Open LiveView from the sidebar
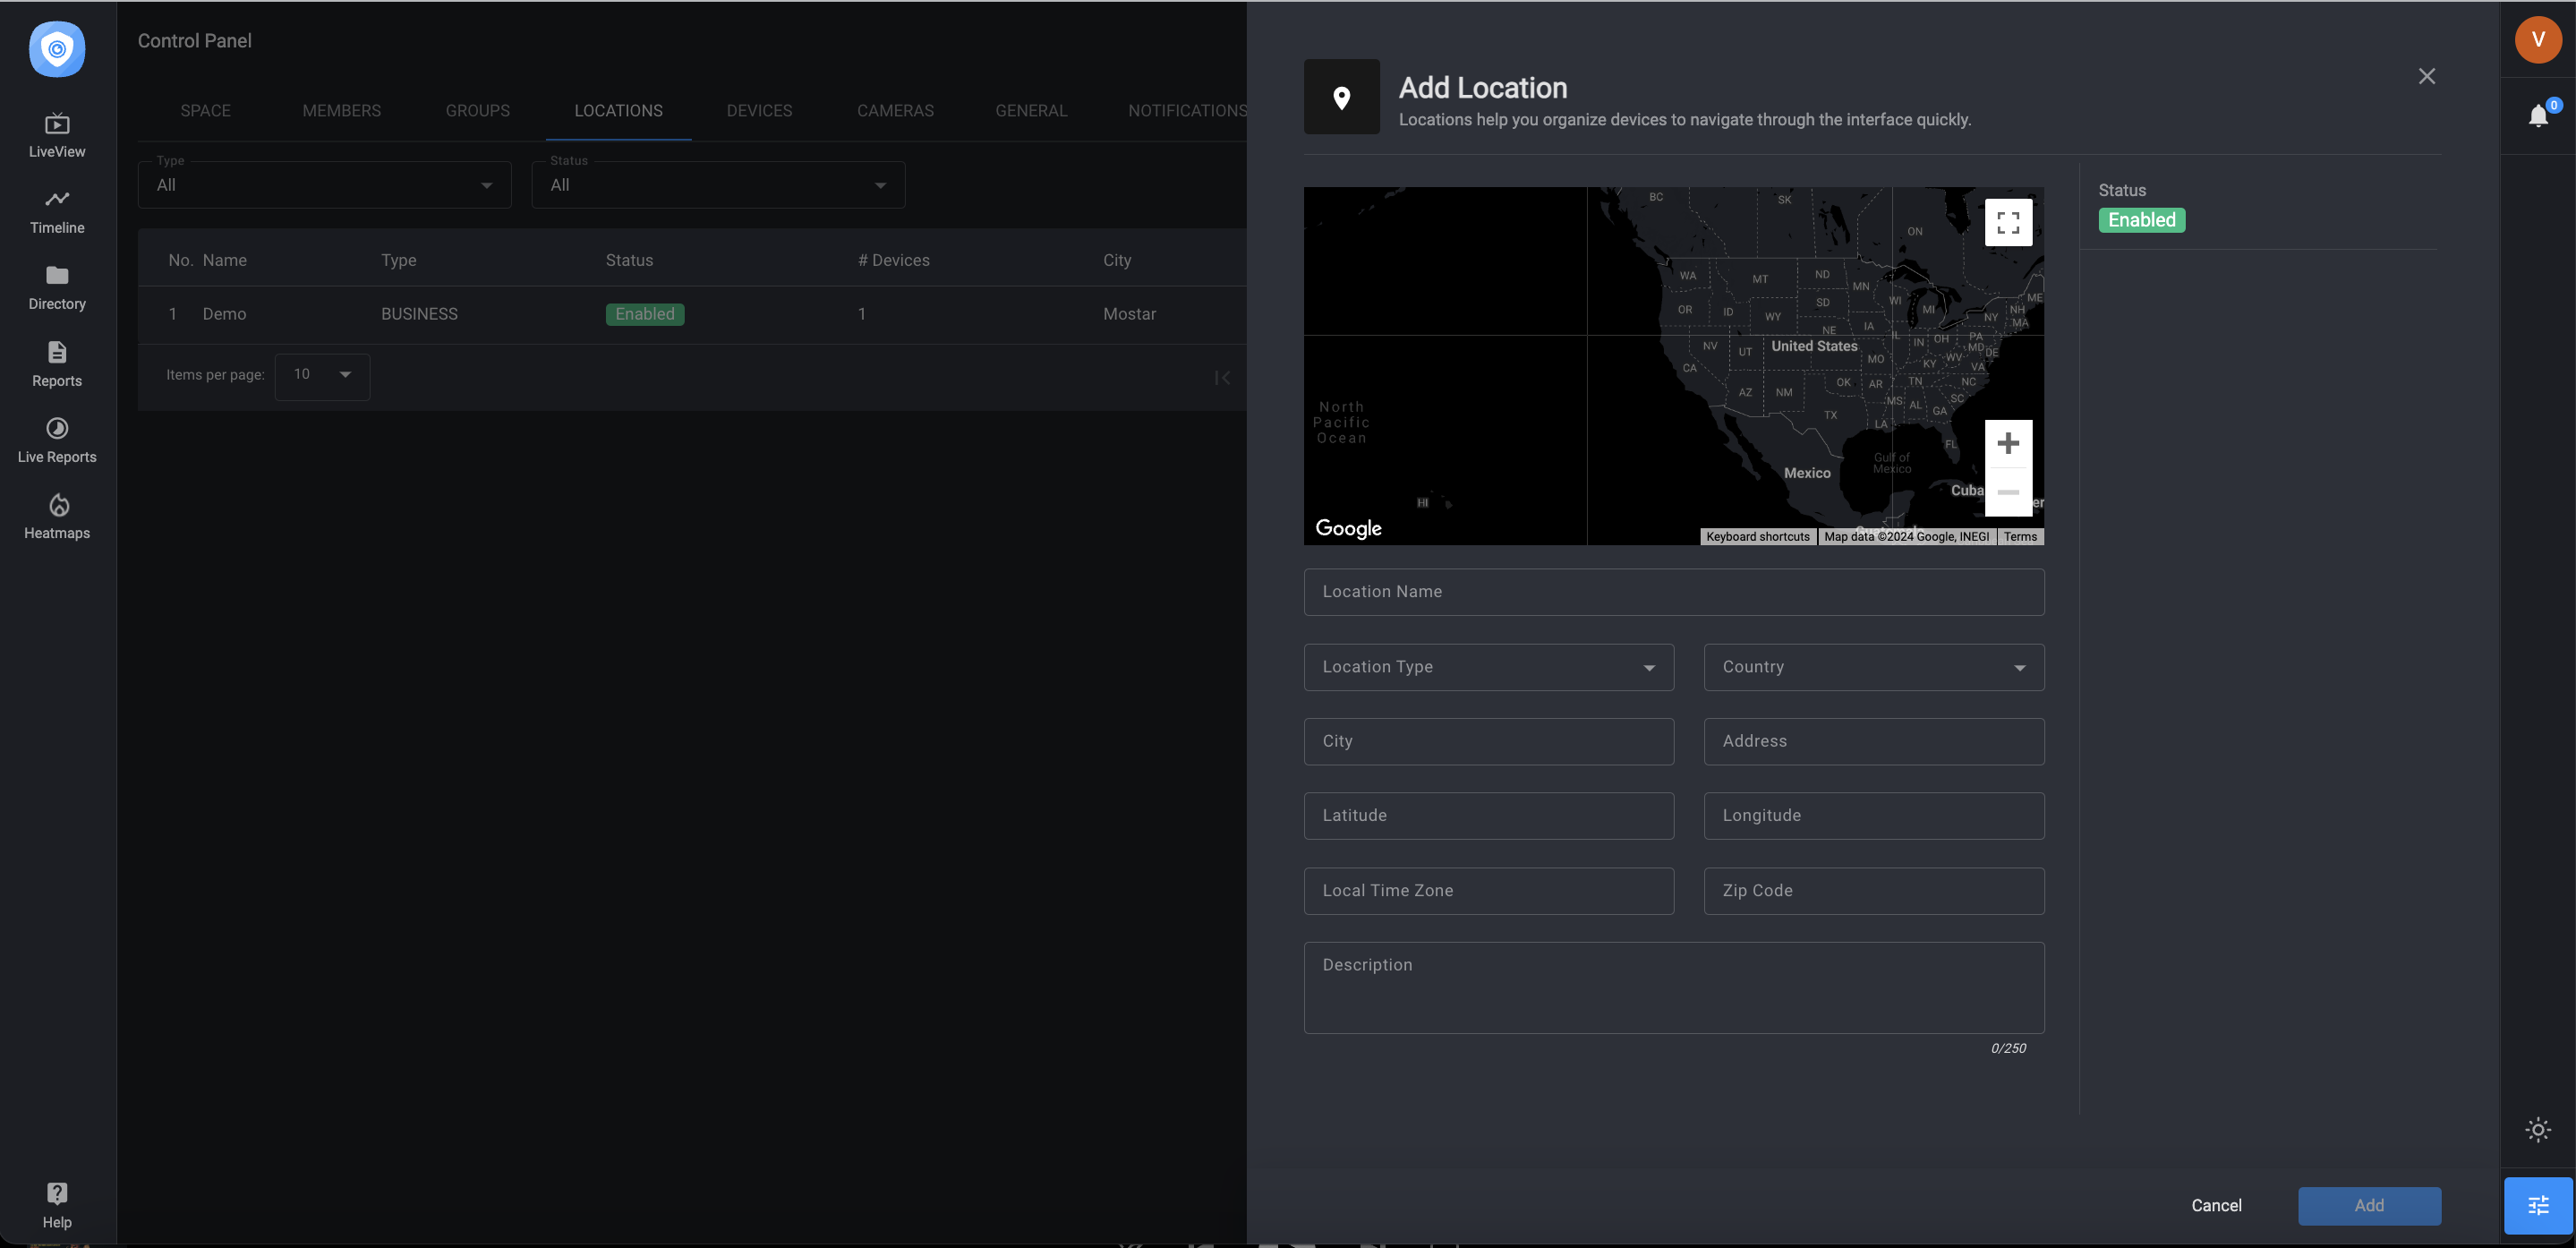The width and height of the screenshot is (2576, 1248). [57, 136]
